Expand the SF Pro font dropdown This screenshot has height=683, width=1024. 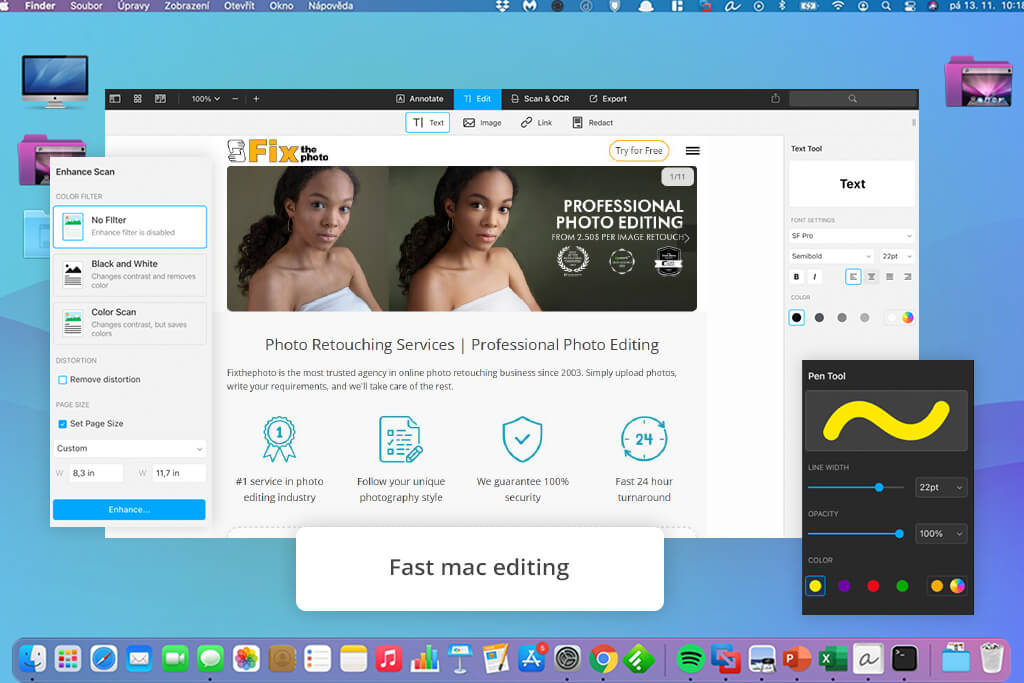[x=852, y=236]
